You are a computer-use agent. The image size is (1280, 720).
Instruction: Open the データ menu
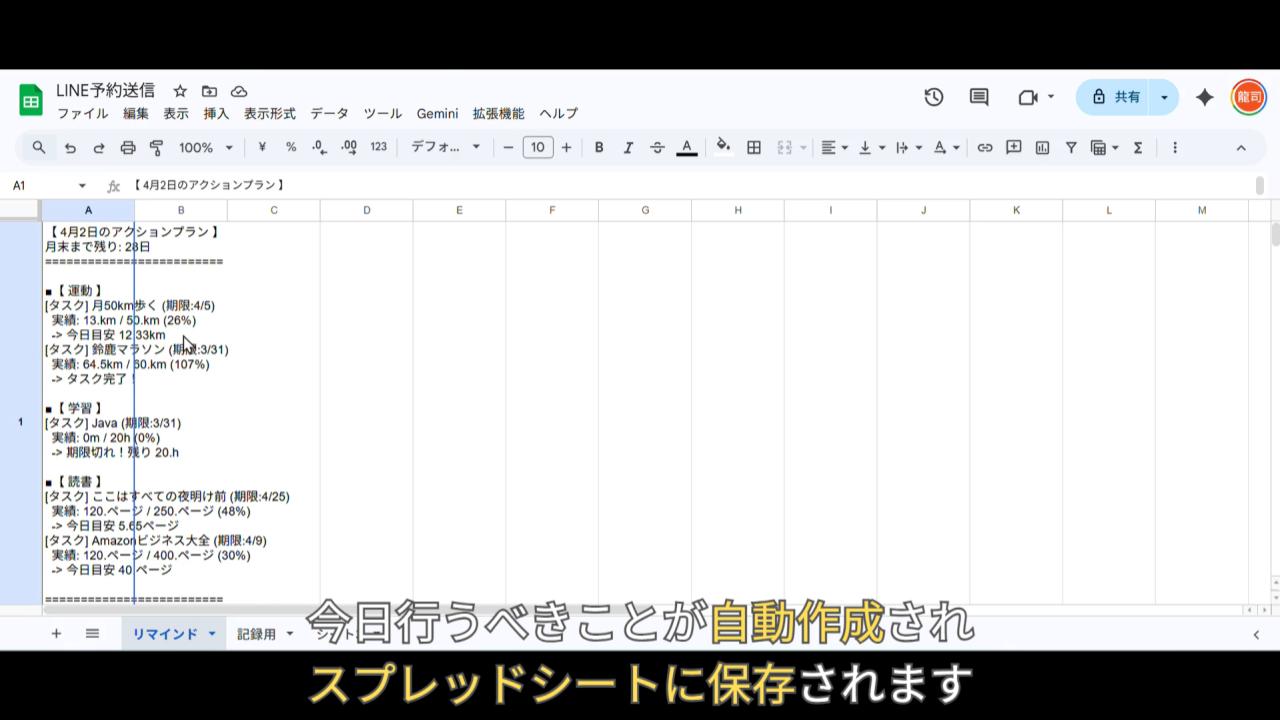(x=329, y=114)
